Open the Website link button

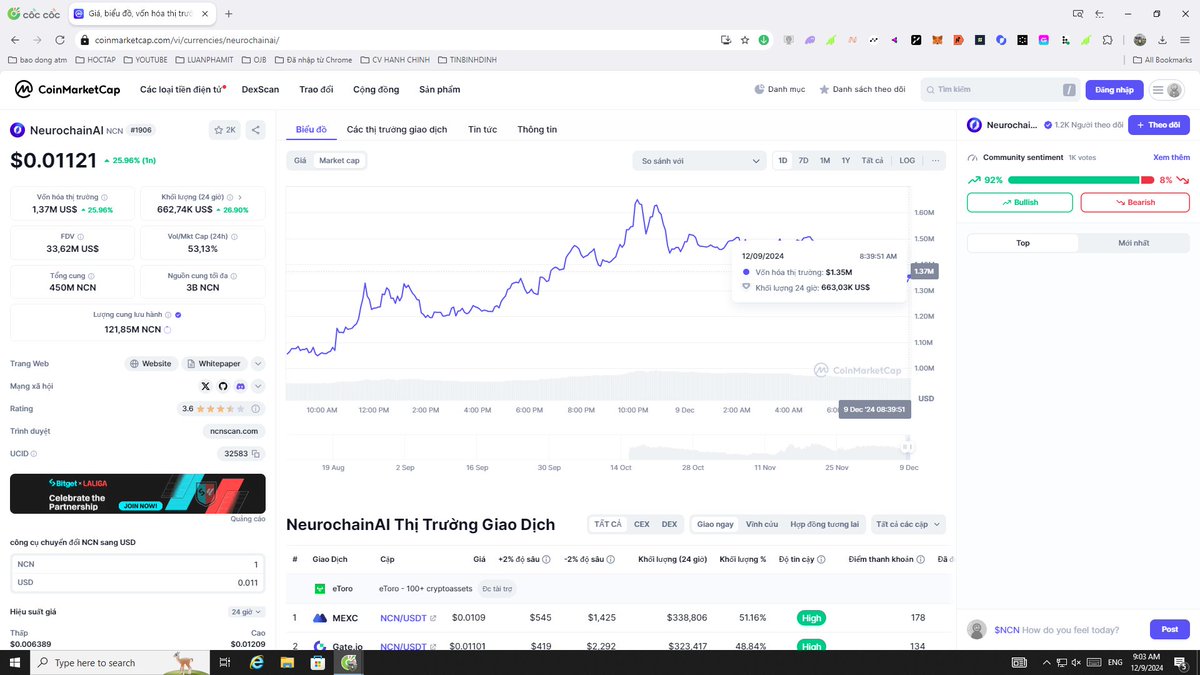point(151,364)
